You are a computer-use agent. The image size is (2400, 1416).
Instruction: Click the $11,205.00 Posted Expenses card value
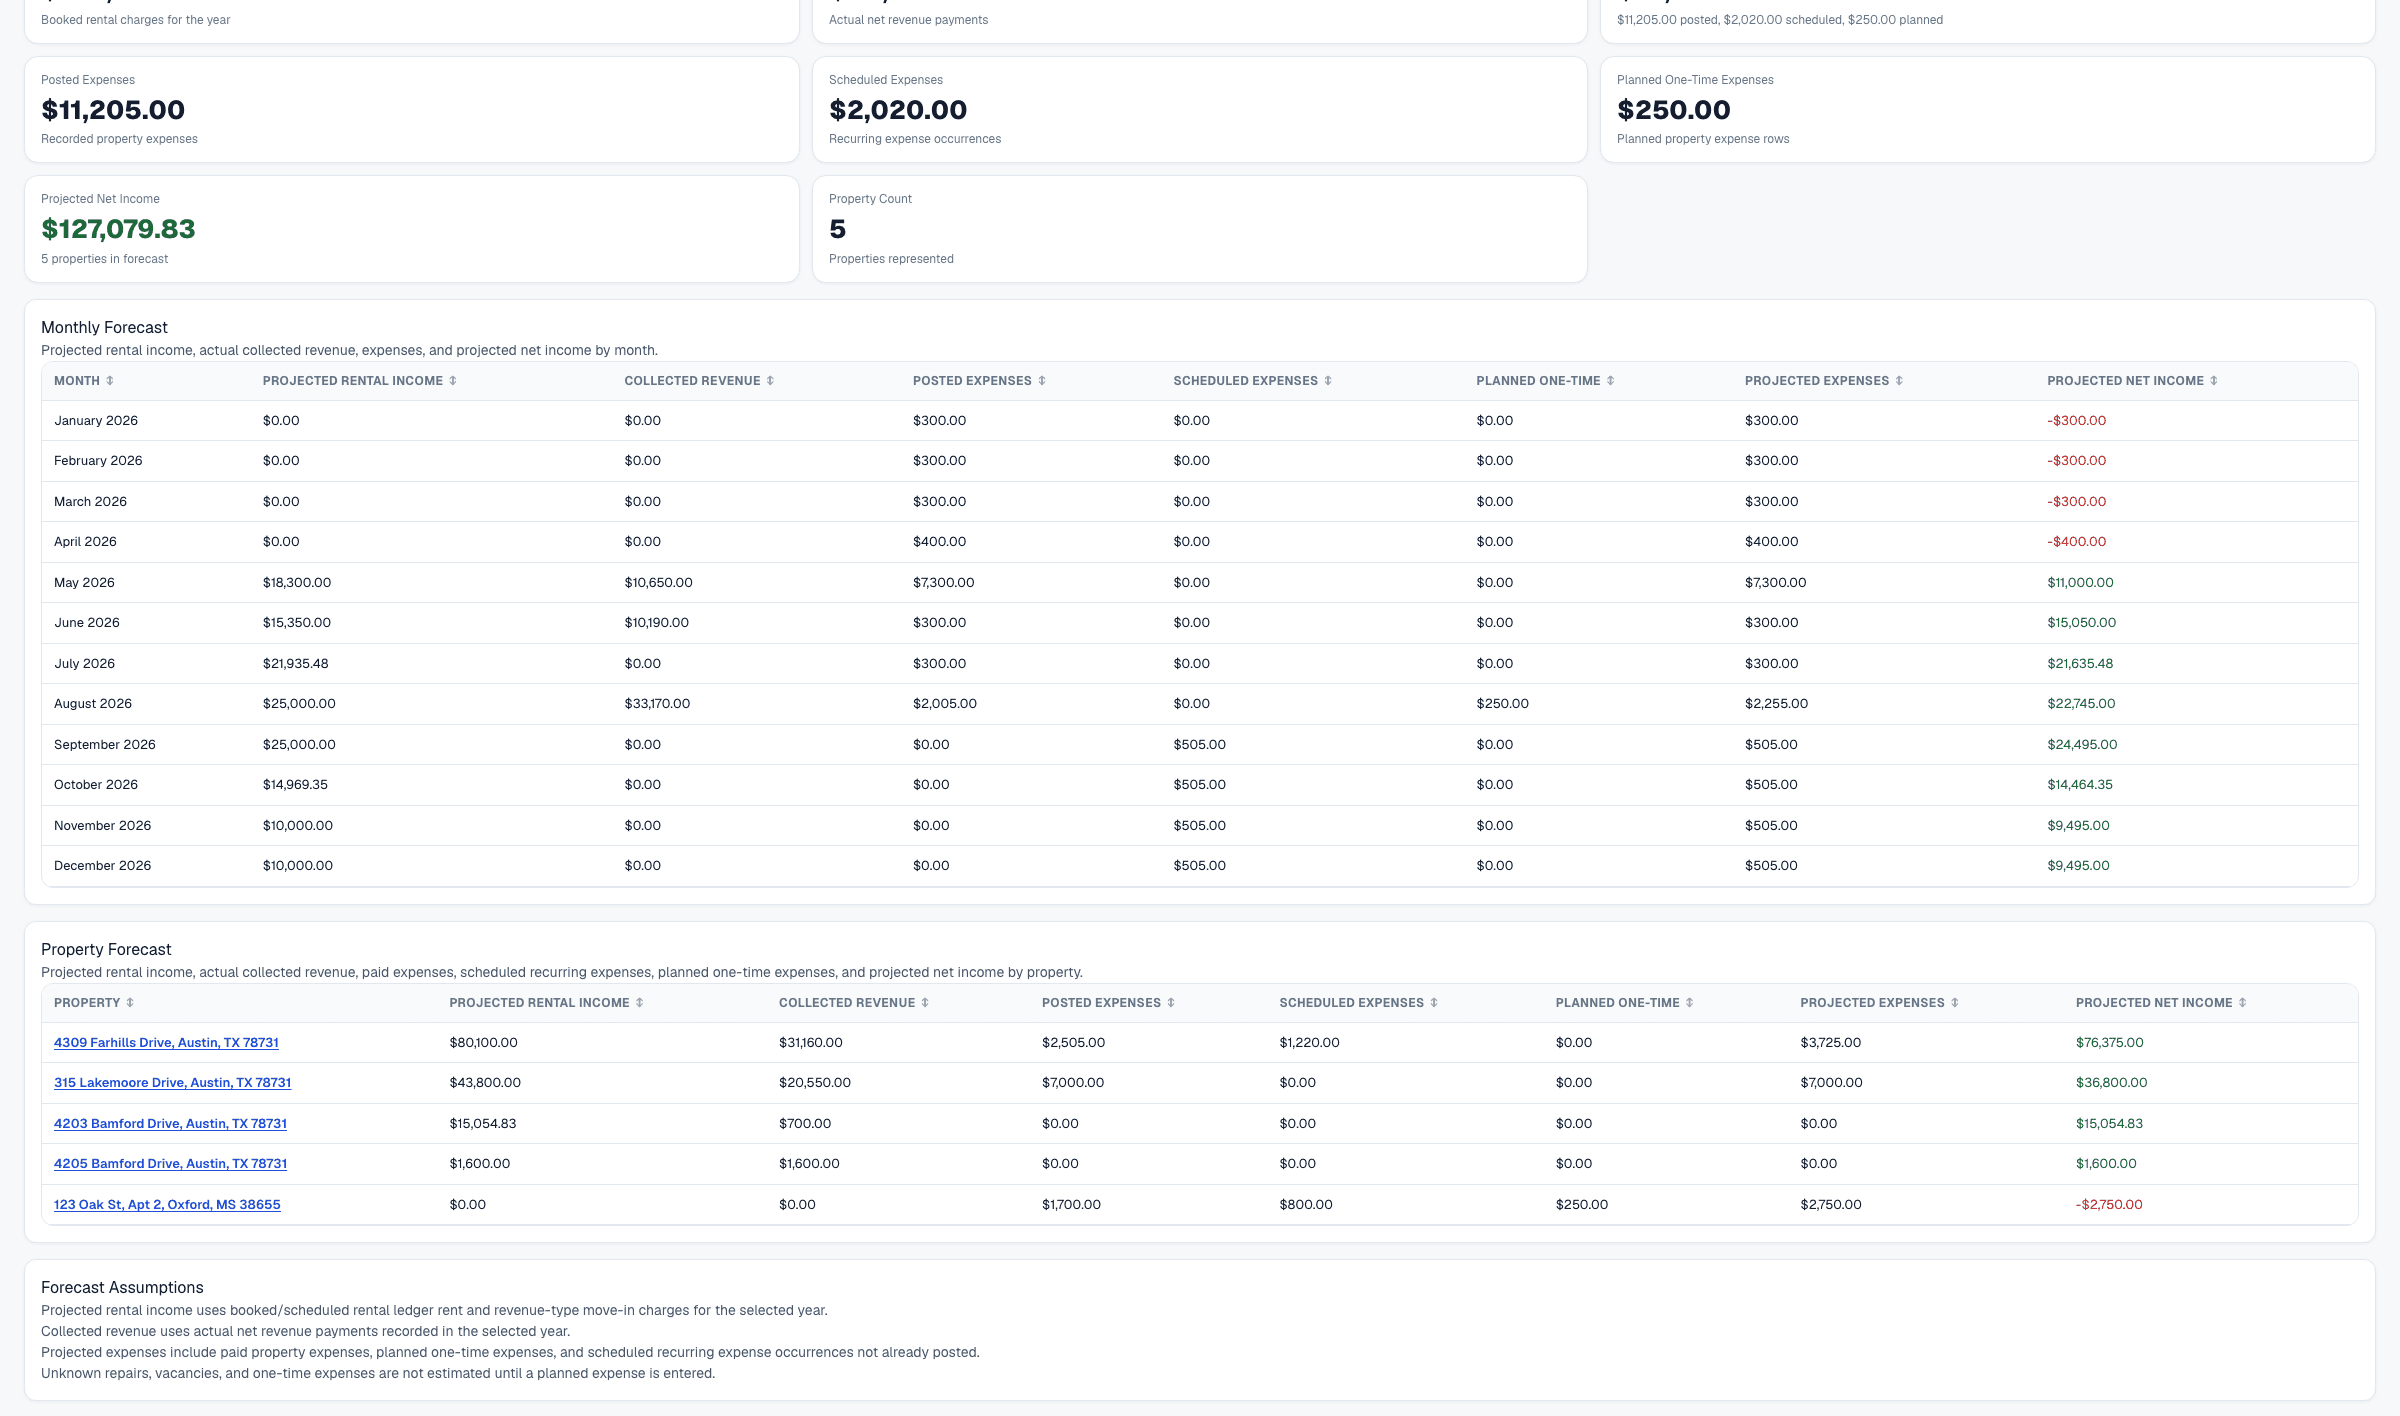tap(113, 110)
